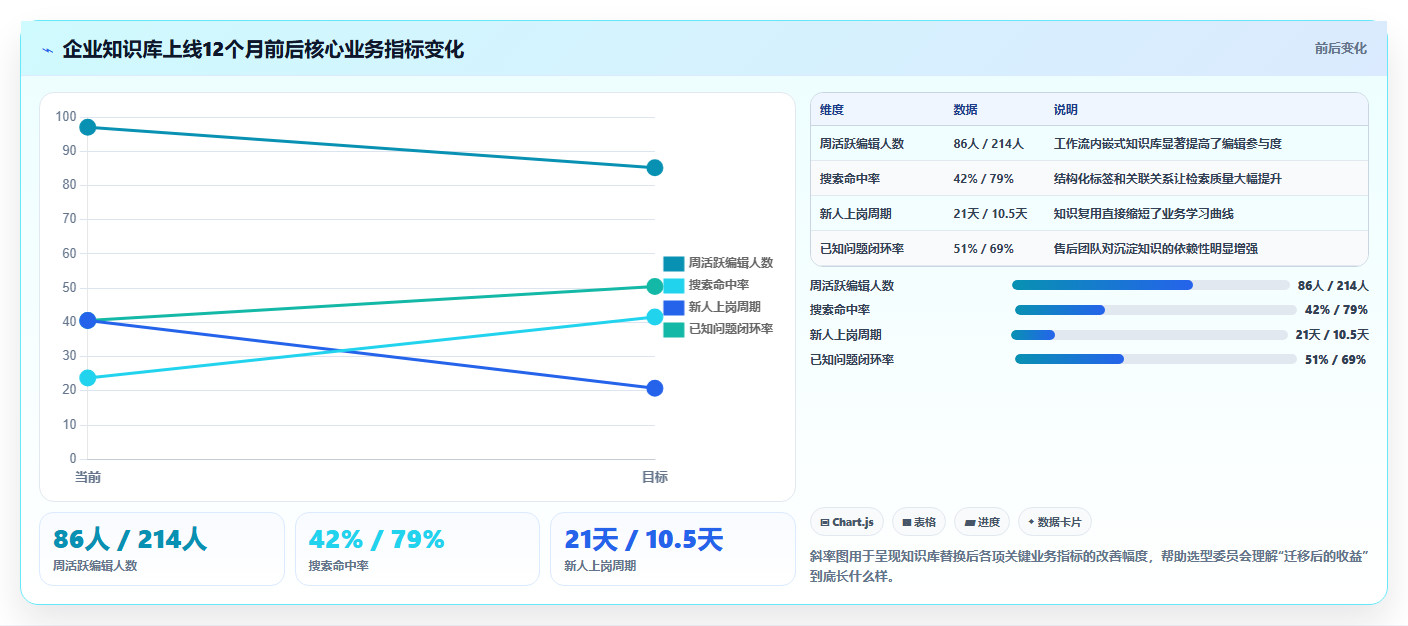Image resolution: width=1408 pixels, height=626 pixels.
Task: Click the 数据卡片 chip
Action: (x=1055, y=522)
